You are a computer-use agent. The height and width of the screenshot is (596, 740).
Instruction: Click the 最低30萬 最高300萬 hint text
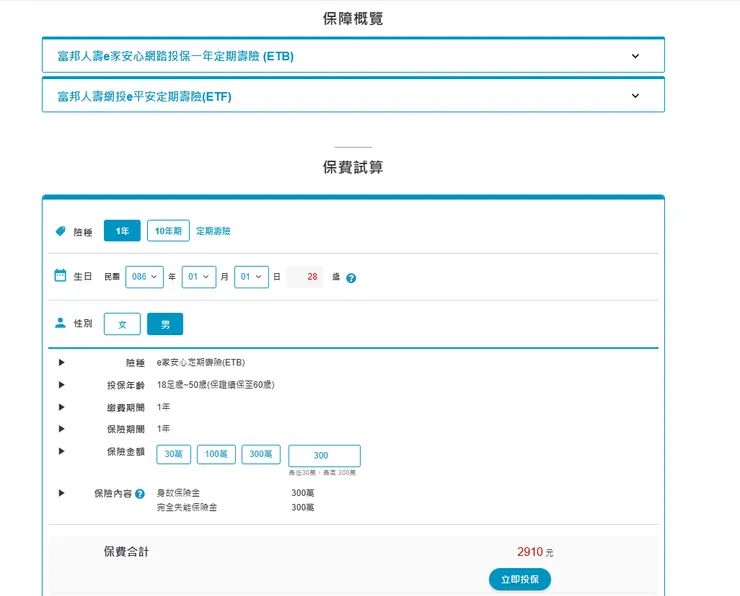pyautogui.click(x=322, y=472)
